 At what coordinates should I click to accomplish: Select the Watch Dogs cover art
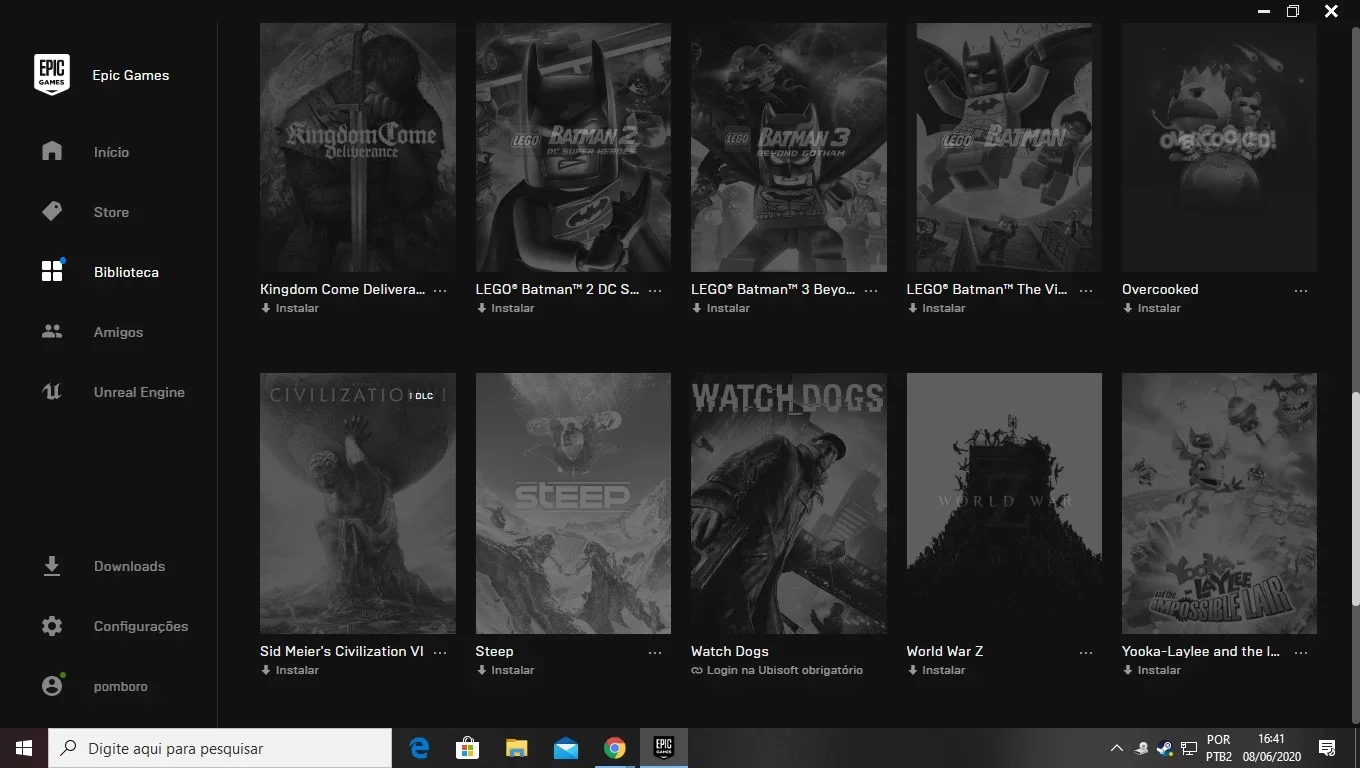(789, 503)
